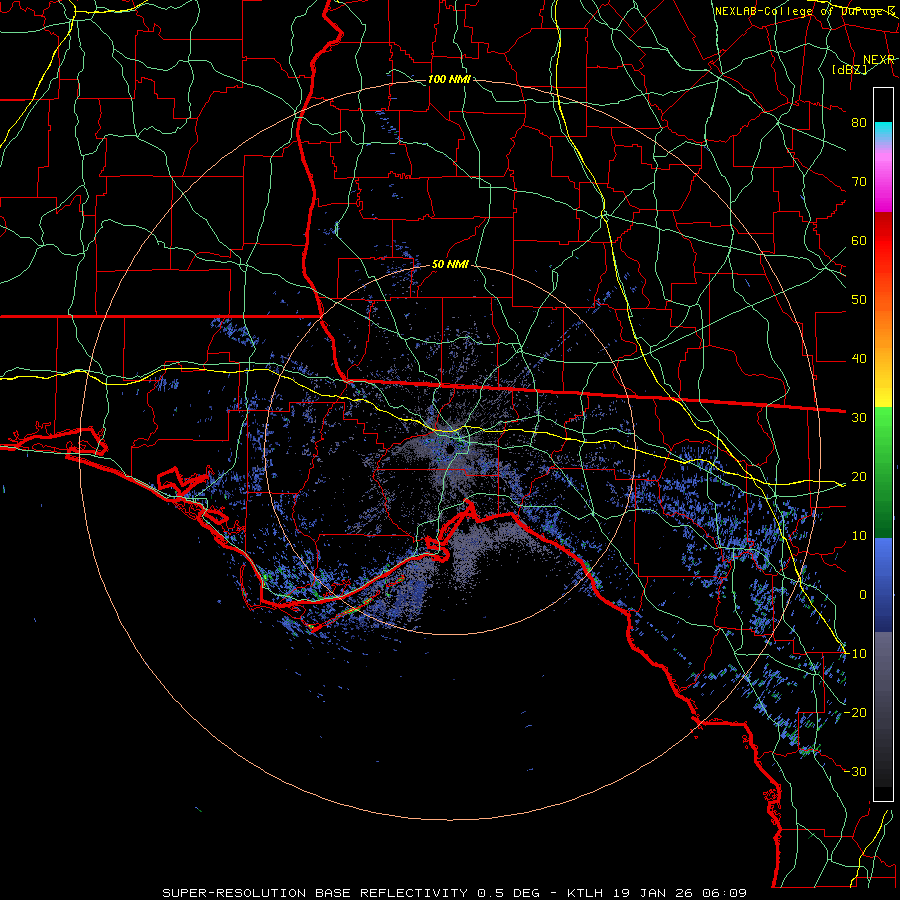
Task: Click the [dBZ] unit label
Action: pyautogui.click(x=849, y=69)
